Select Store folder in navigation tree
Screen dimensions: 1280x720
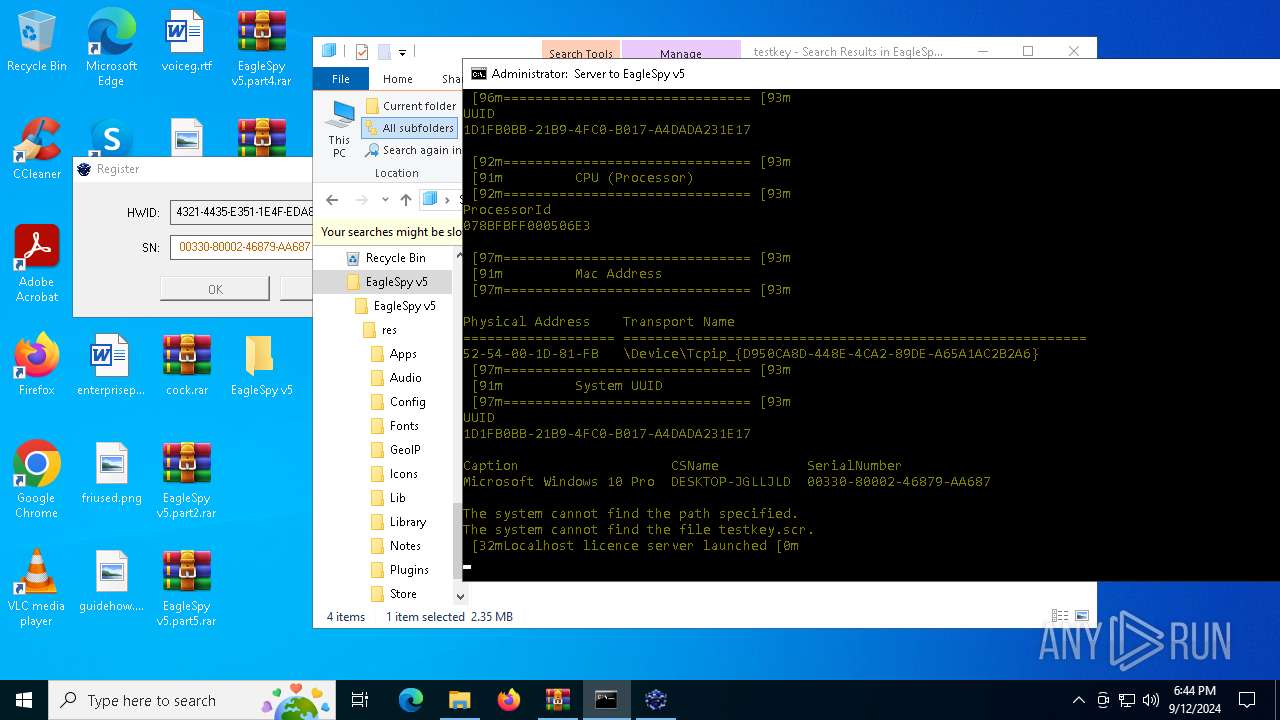pos(403,594)
